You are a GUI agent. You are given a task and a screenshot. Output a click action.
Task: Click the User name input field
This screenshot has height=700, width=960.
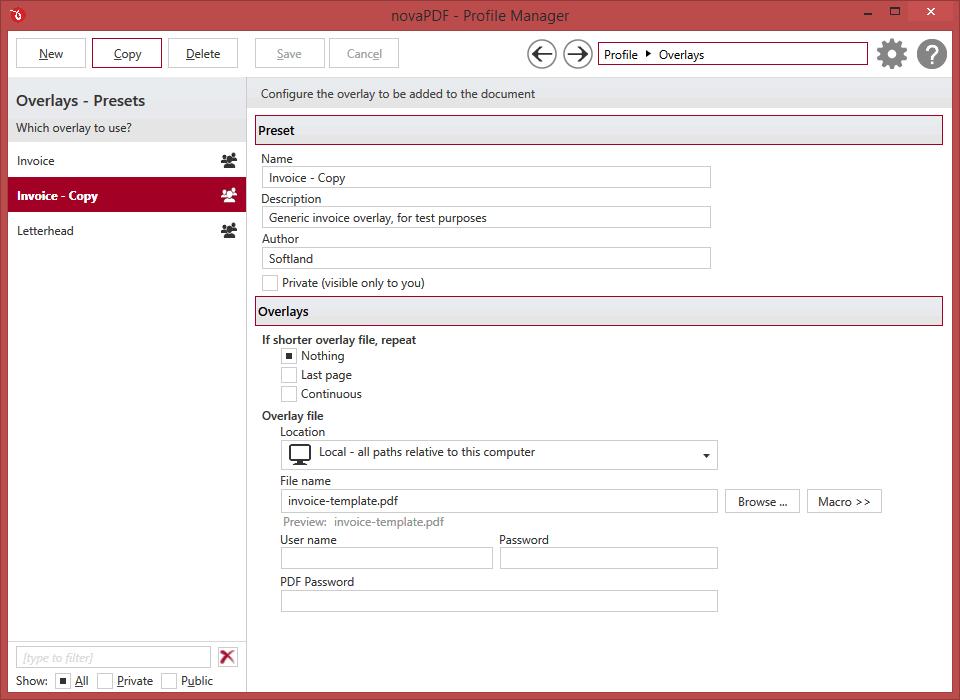pyautogui.click(x=386, y=558)
